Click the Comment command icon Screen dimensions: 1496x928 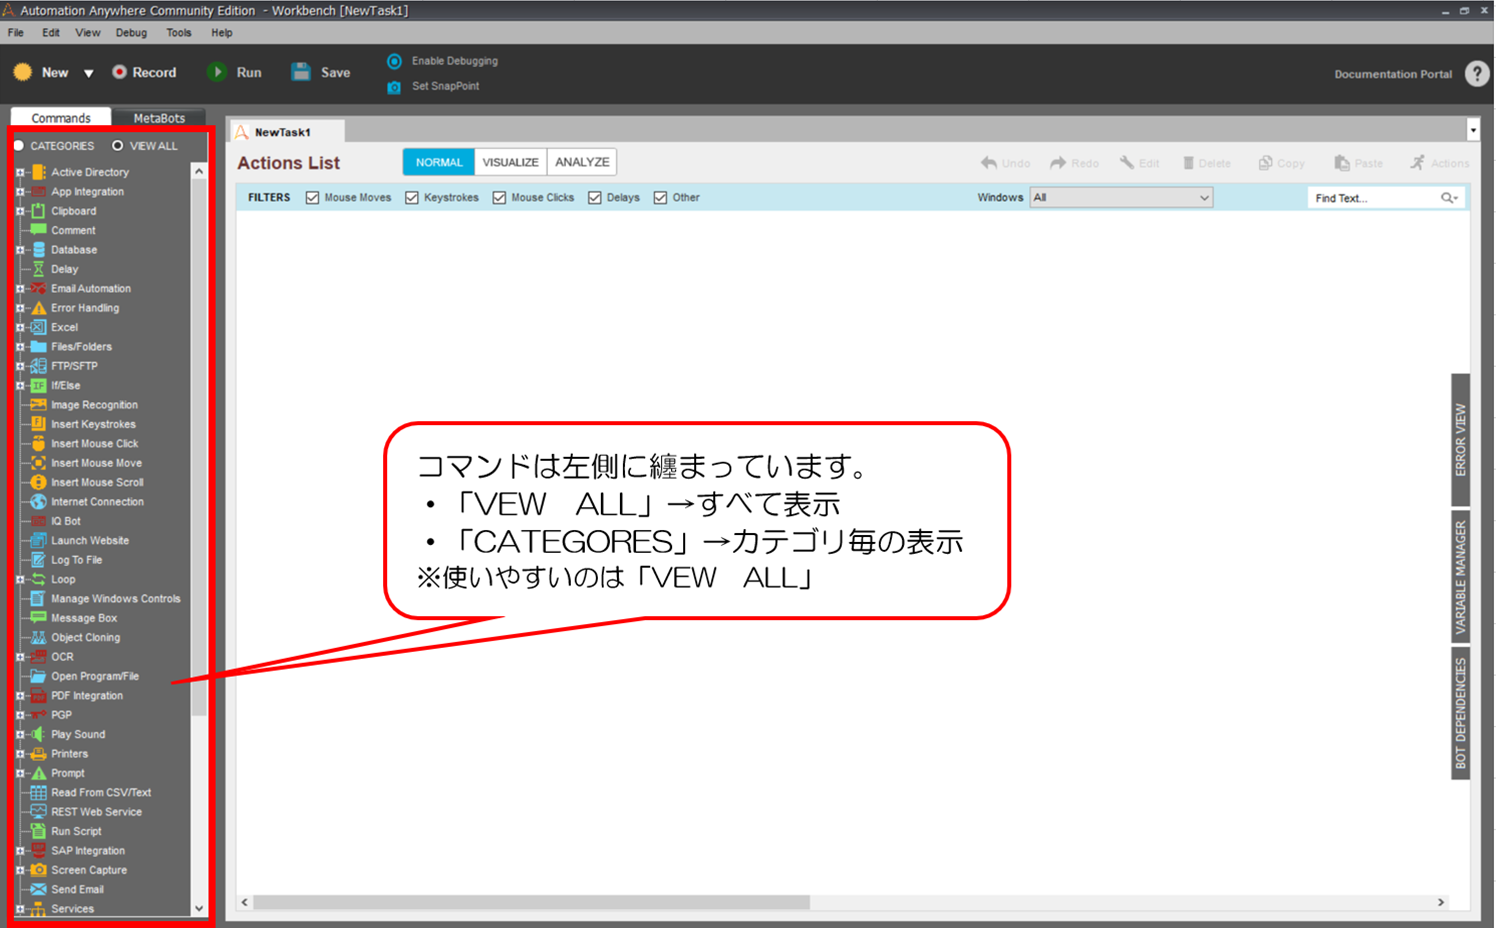(x=38, y=230)
